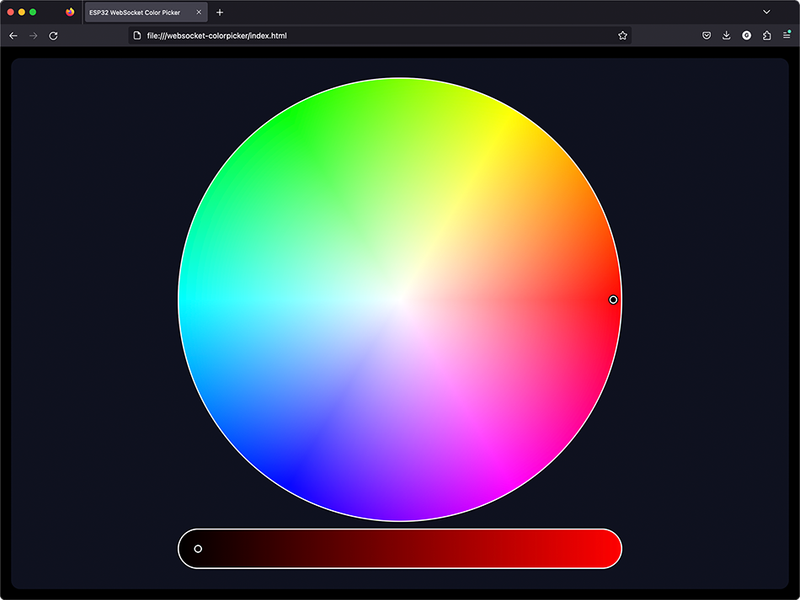The image size is (800, 600).
Task: Open the Firefox downloads panel
Action: click(x=726, y=35)
